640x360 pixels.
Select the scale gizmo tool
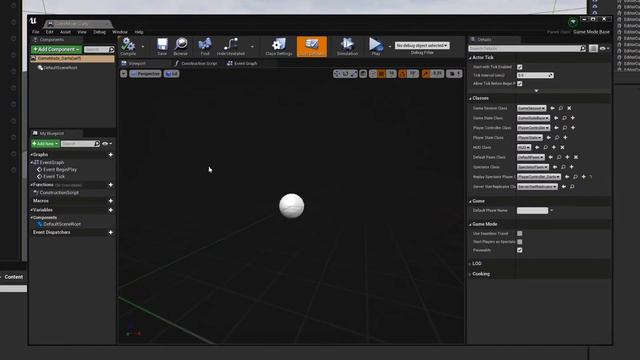point(353,73)
